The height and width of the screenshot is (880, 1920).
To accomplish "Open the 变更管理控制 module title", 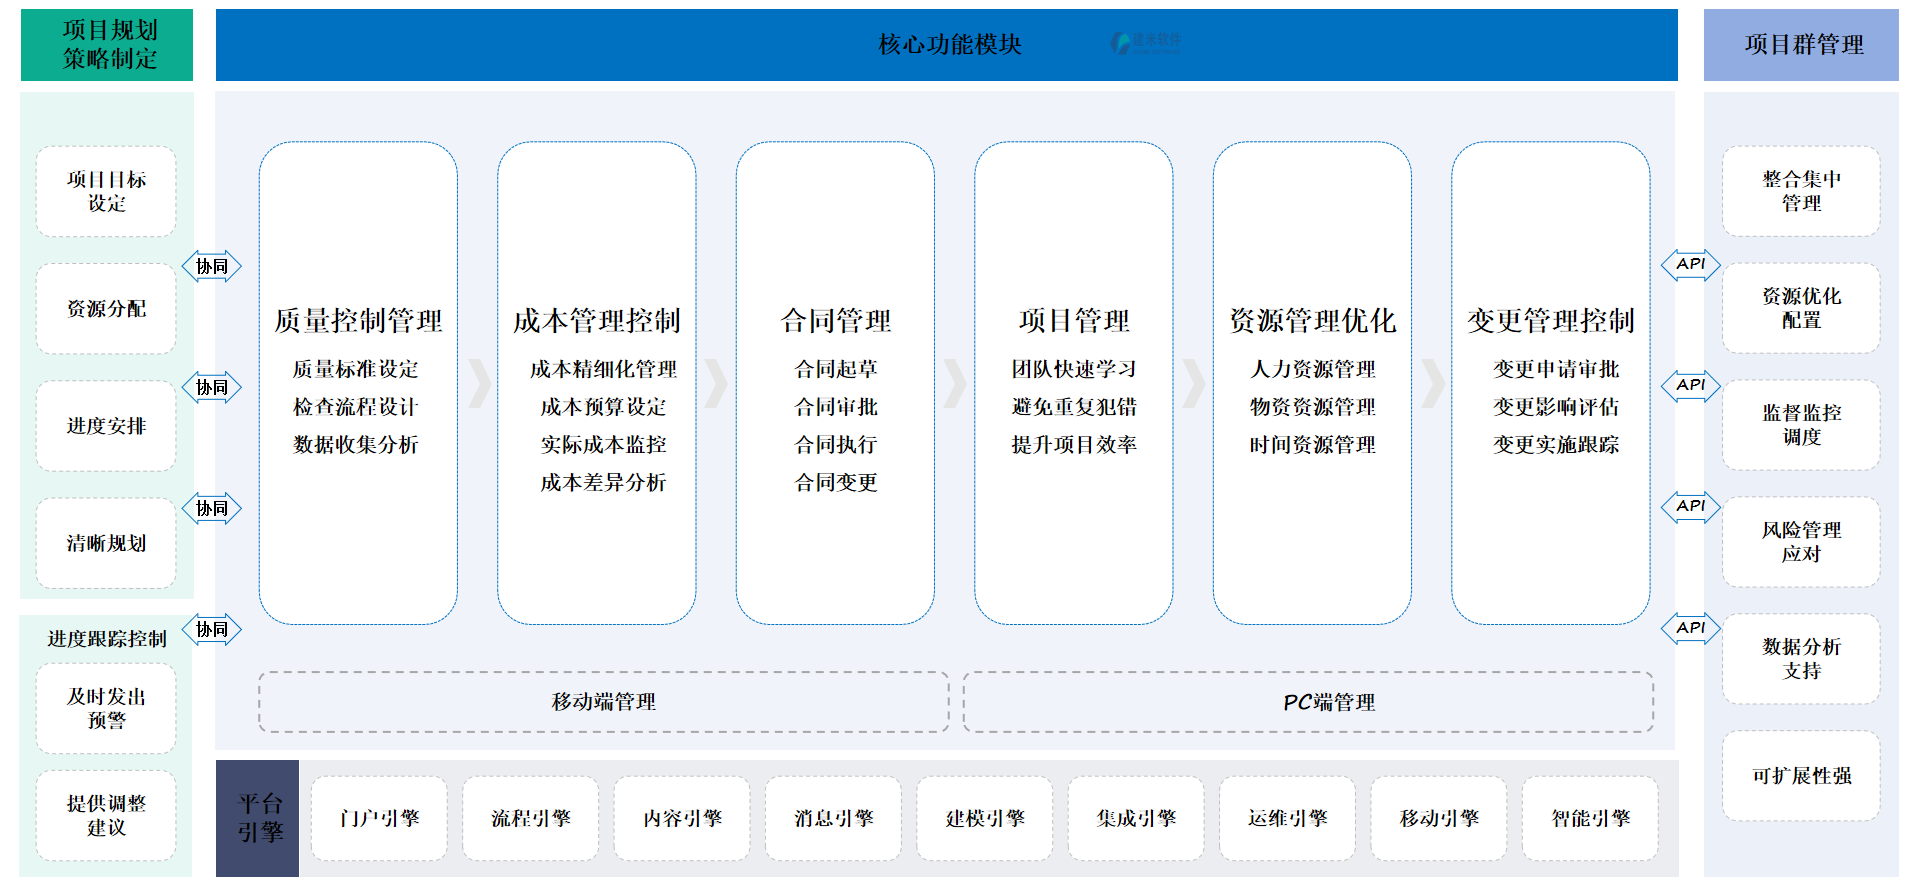I will pos(1551,320).
